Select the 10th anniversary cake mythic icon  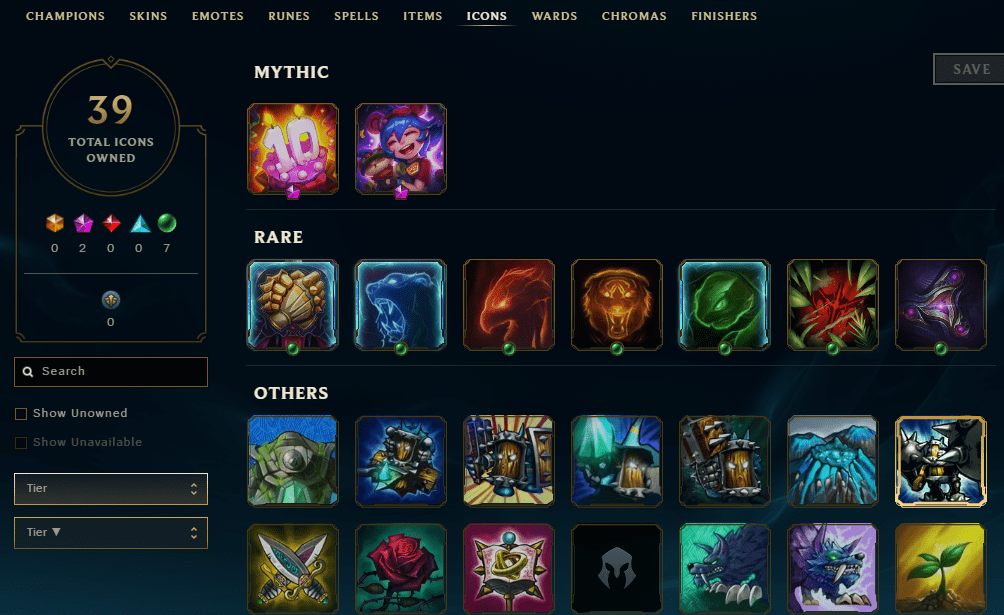pyautogui.click(x=293, y=149)
